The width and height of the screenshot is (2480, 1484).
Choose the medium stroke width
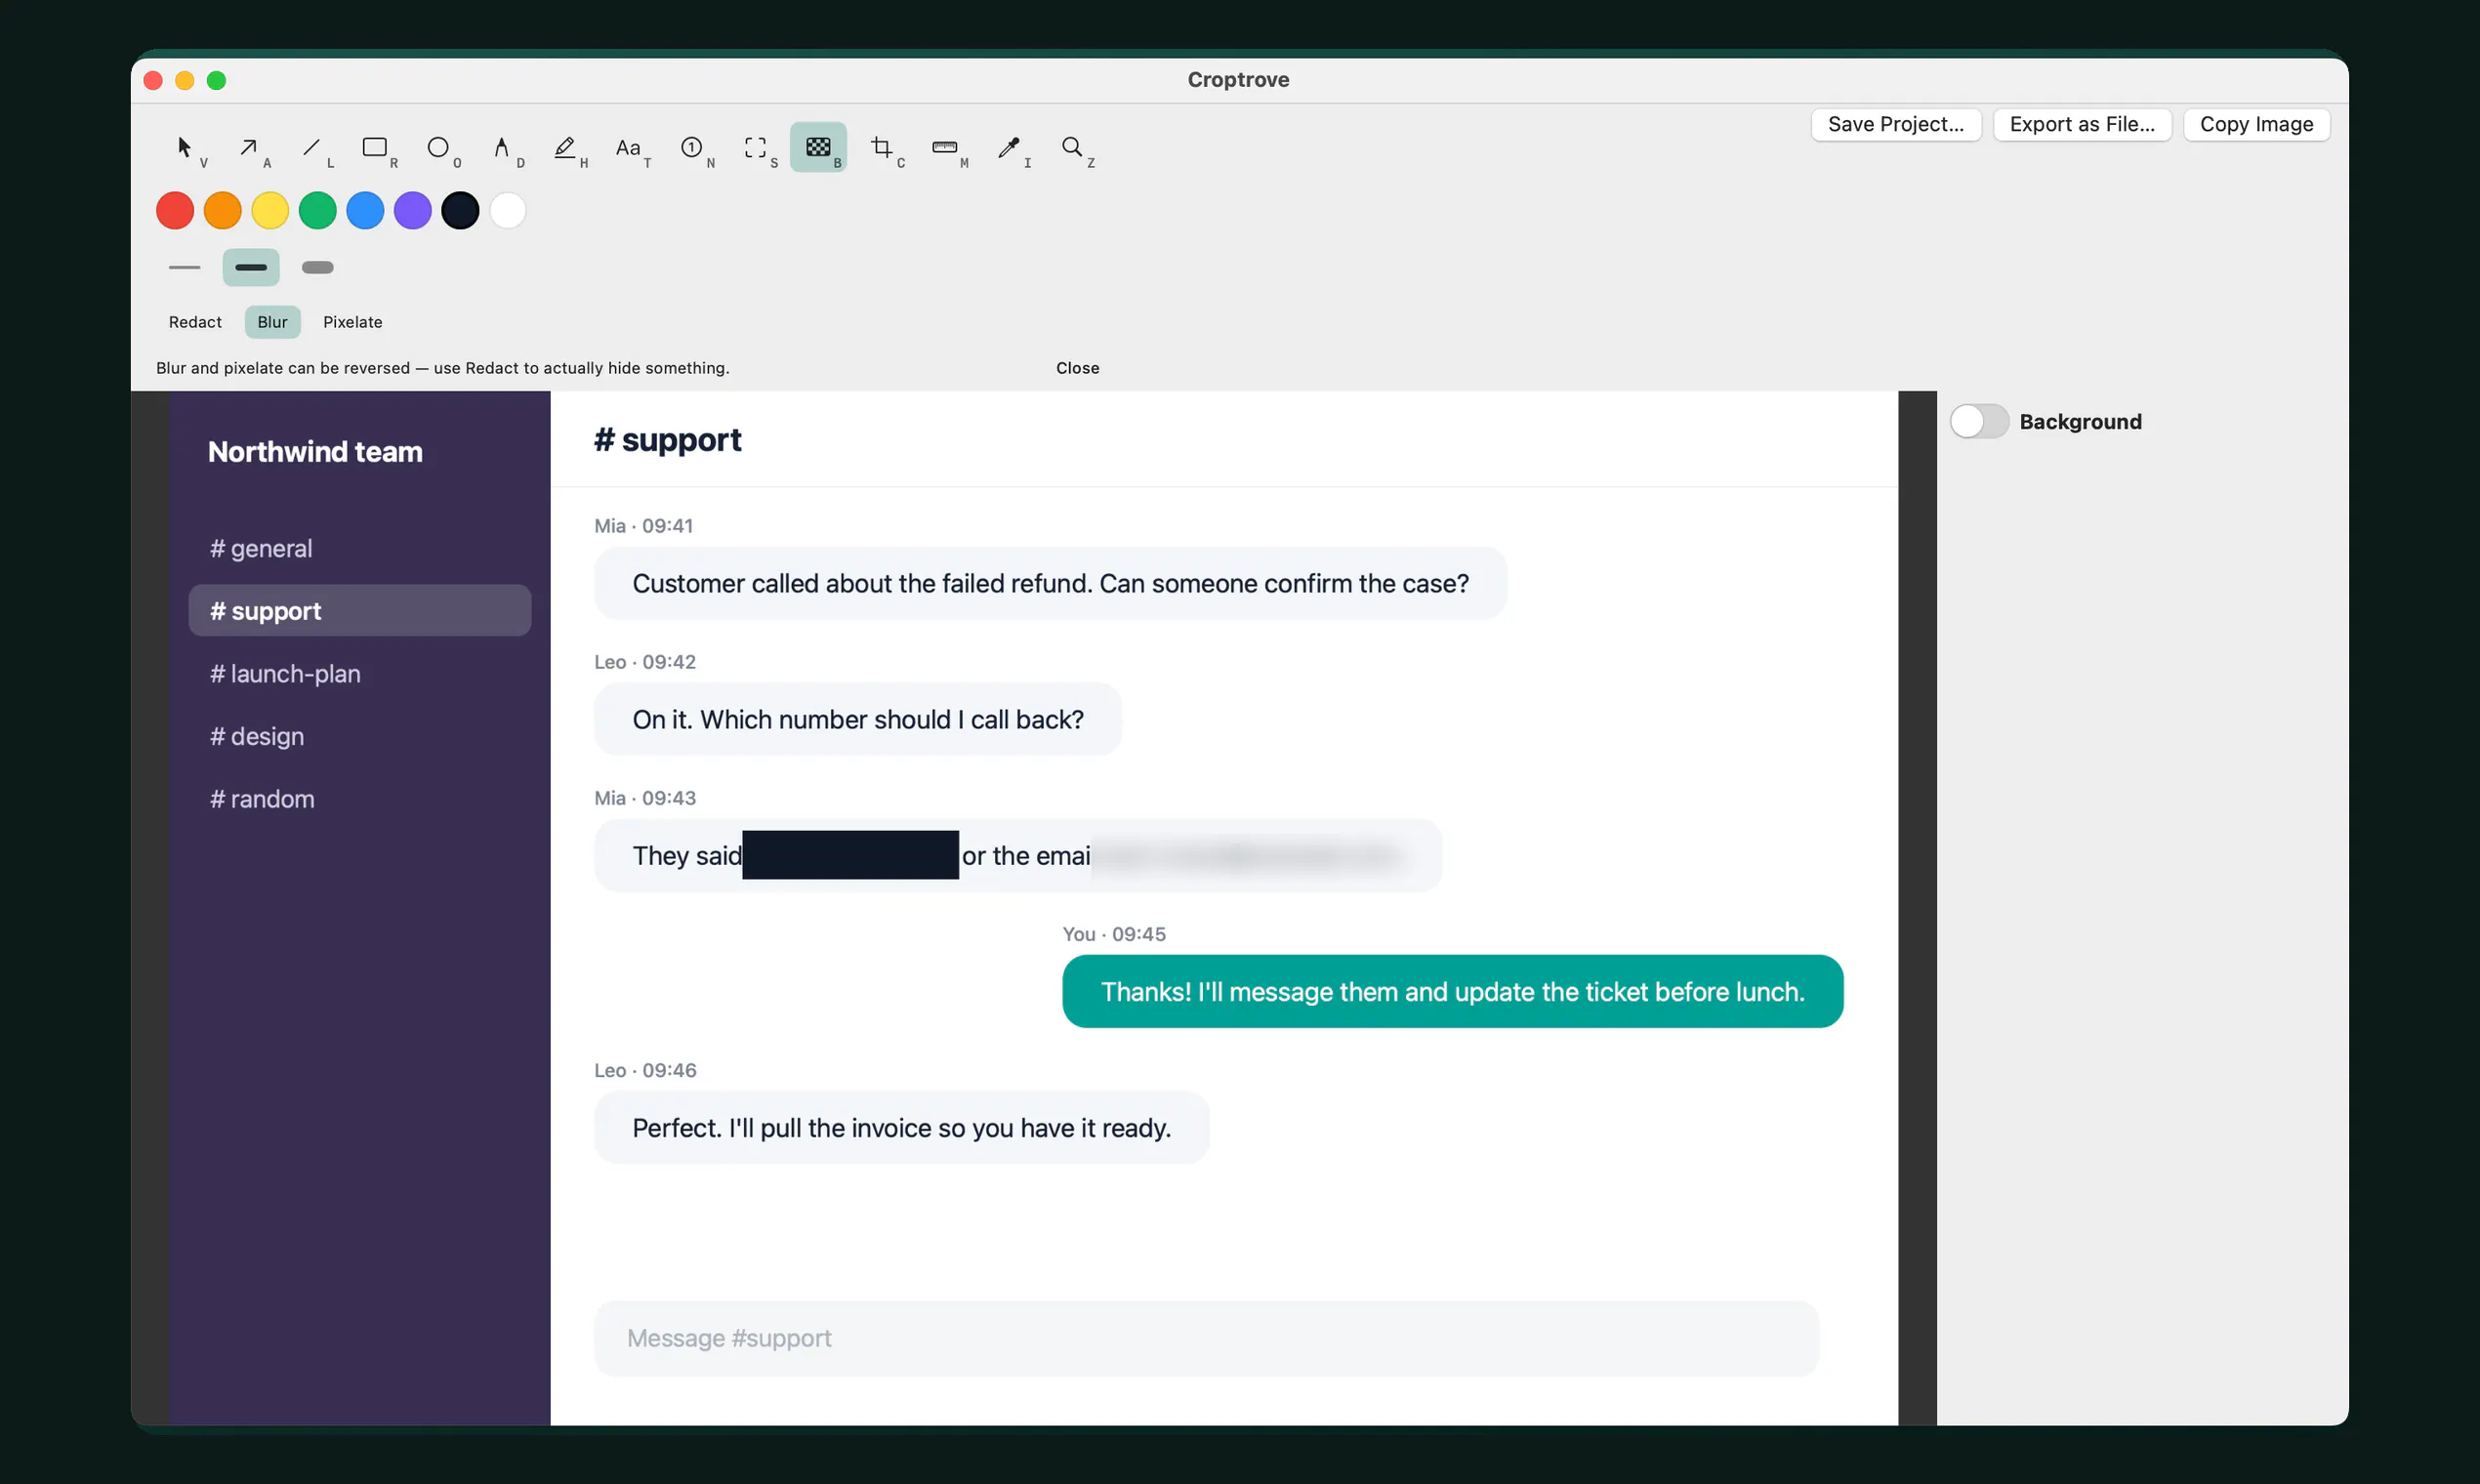click(x=251, y=268)
